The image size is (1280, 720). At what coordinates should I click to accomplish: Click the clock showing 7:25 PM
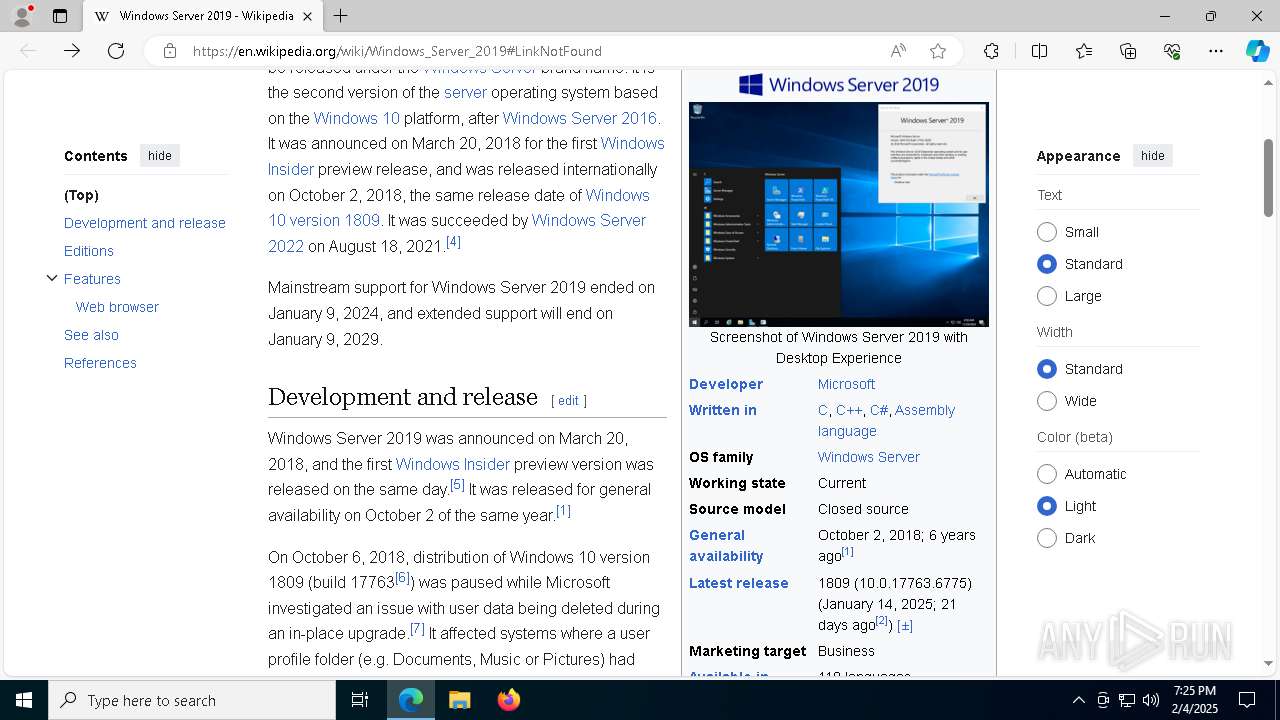(1195, 700)
